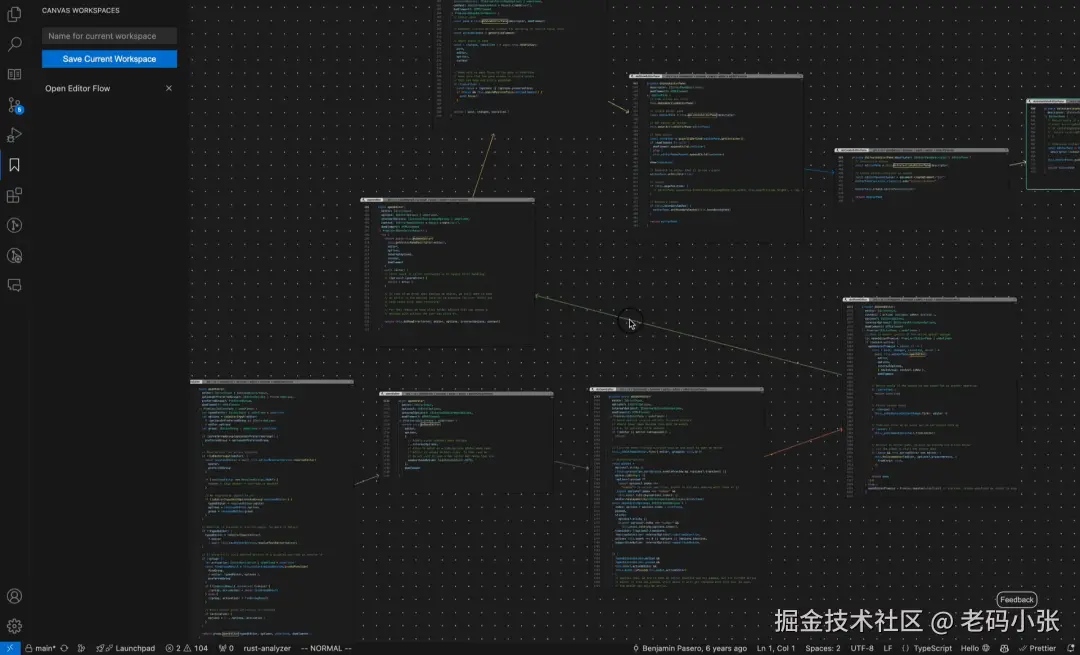Open Source Control view with badge
Image resolution: width=1080 pixels, height=655 pixels.
[14, 105]
